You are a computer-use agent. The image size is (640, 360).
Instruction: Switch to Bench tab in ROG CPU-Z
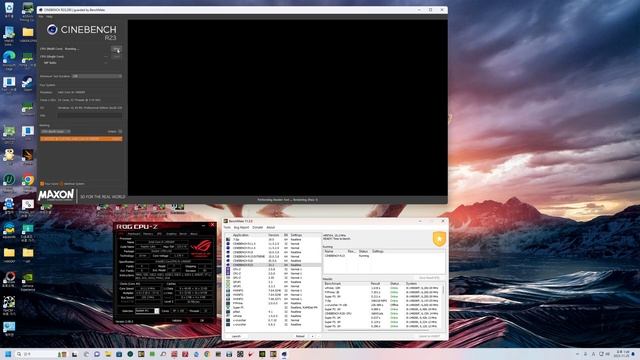[183, 234]
